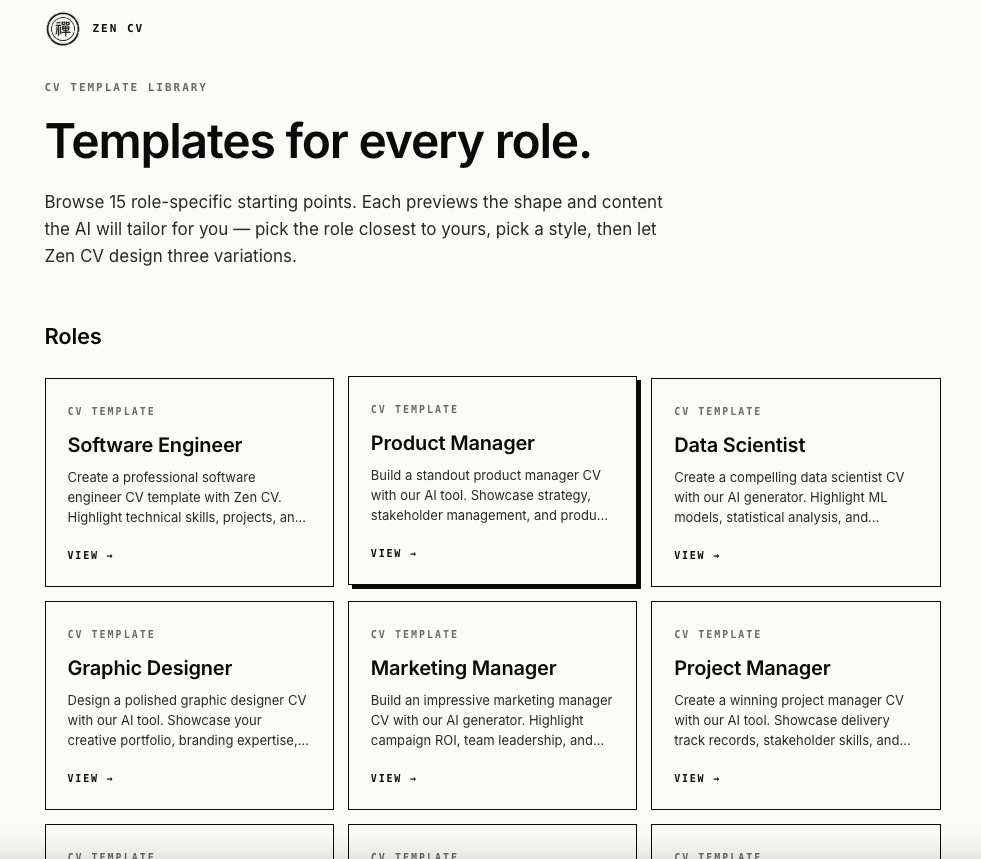This screenshot has width=981, height=859.
Task: Open the Software Engineer template card
Action: tap(190, 482)
